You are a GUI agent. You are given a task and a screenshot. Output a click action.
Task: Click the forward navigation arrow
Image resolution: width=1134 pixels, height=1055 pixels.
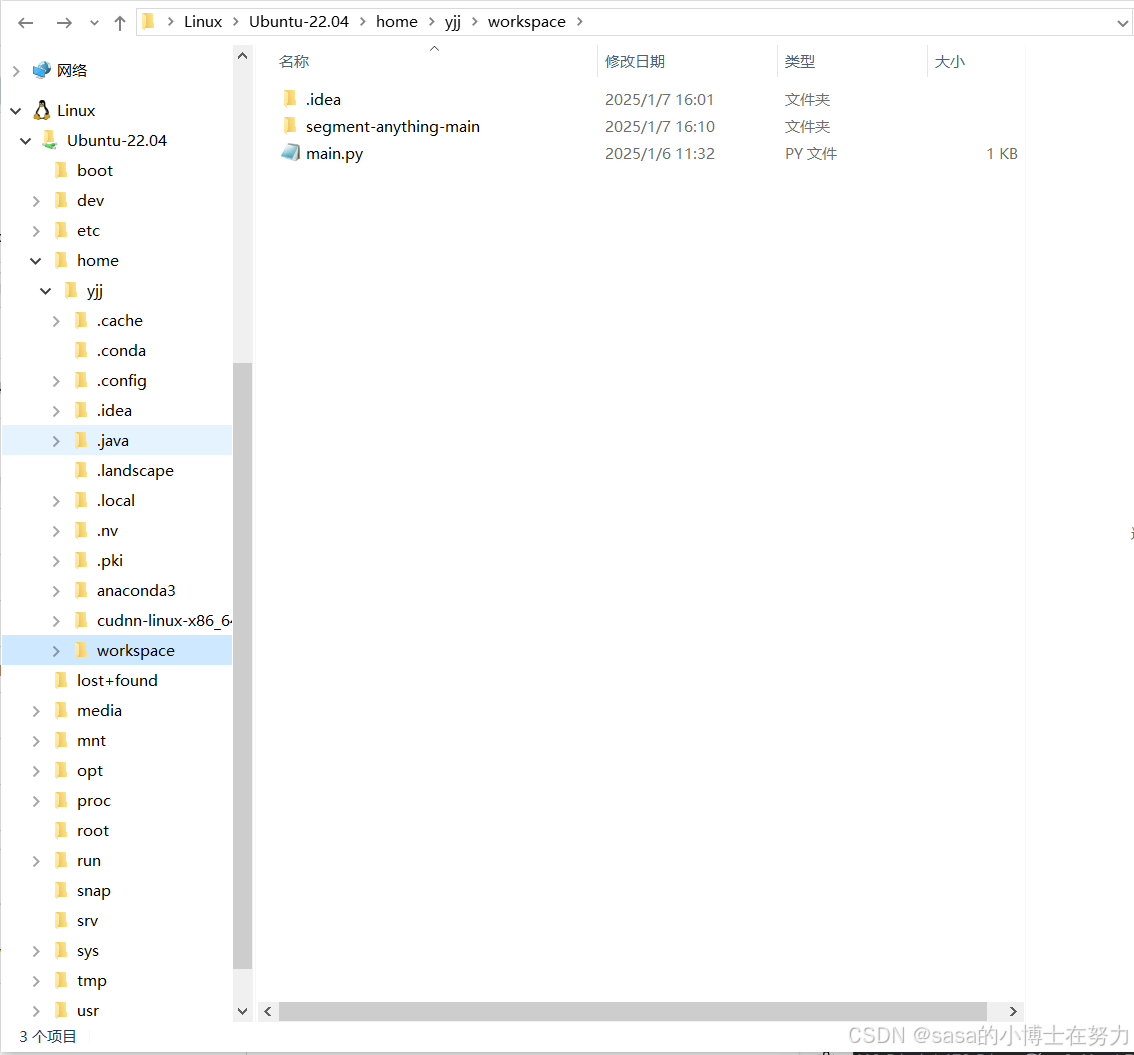pyautogui.click(x=62, y=21)
